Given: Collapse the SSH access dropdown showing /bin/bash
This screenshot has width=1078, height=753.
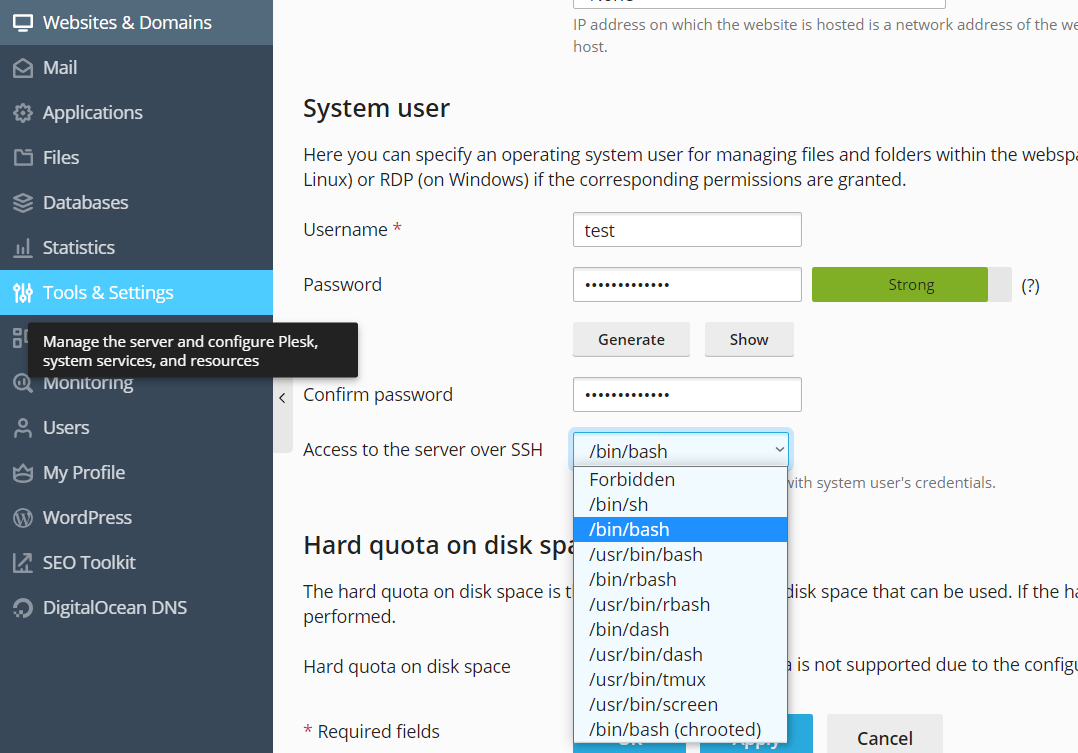Looking at the screenshot, I should point(680,451).
